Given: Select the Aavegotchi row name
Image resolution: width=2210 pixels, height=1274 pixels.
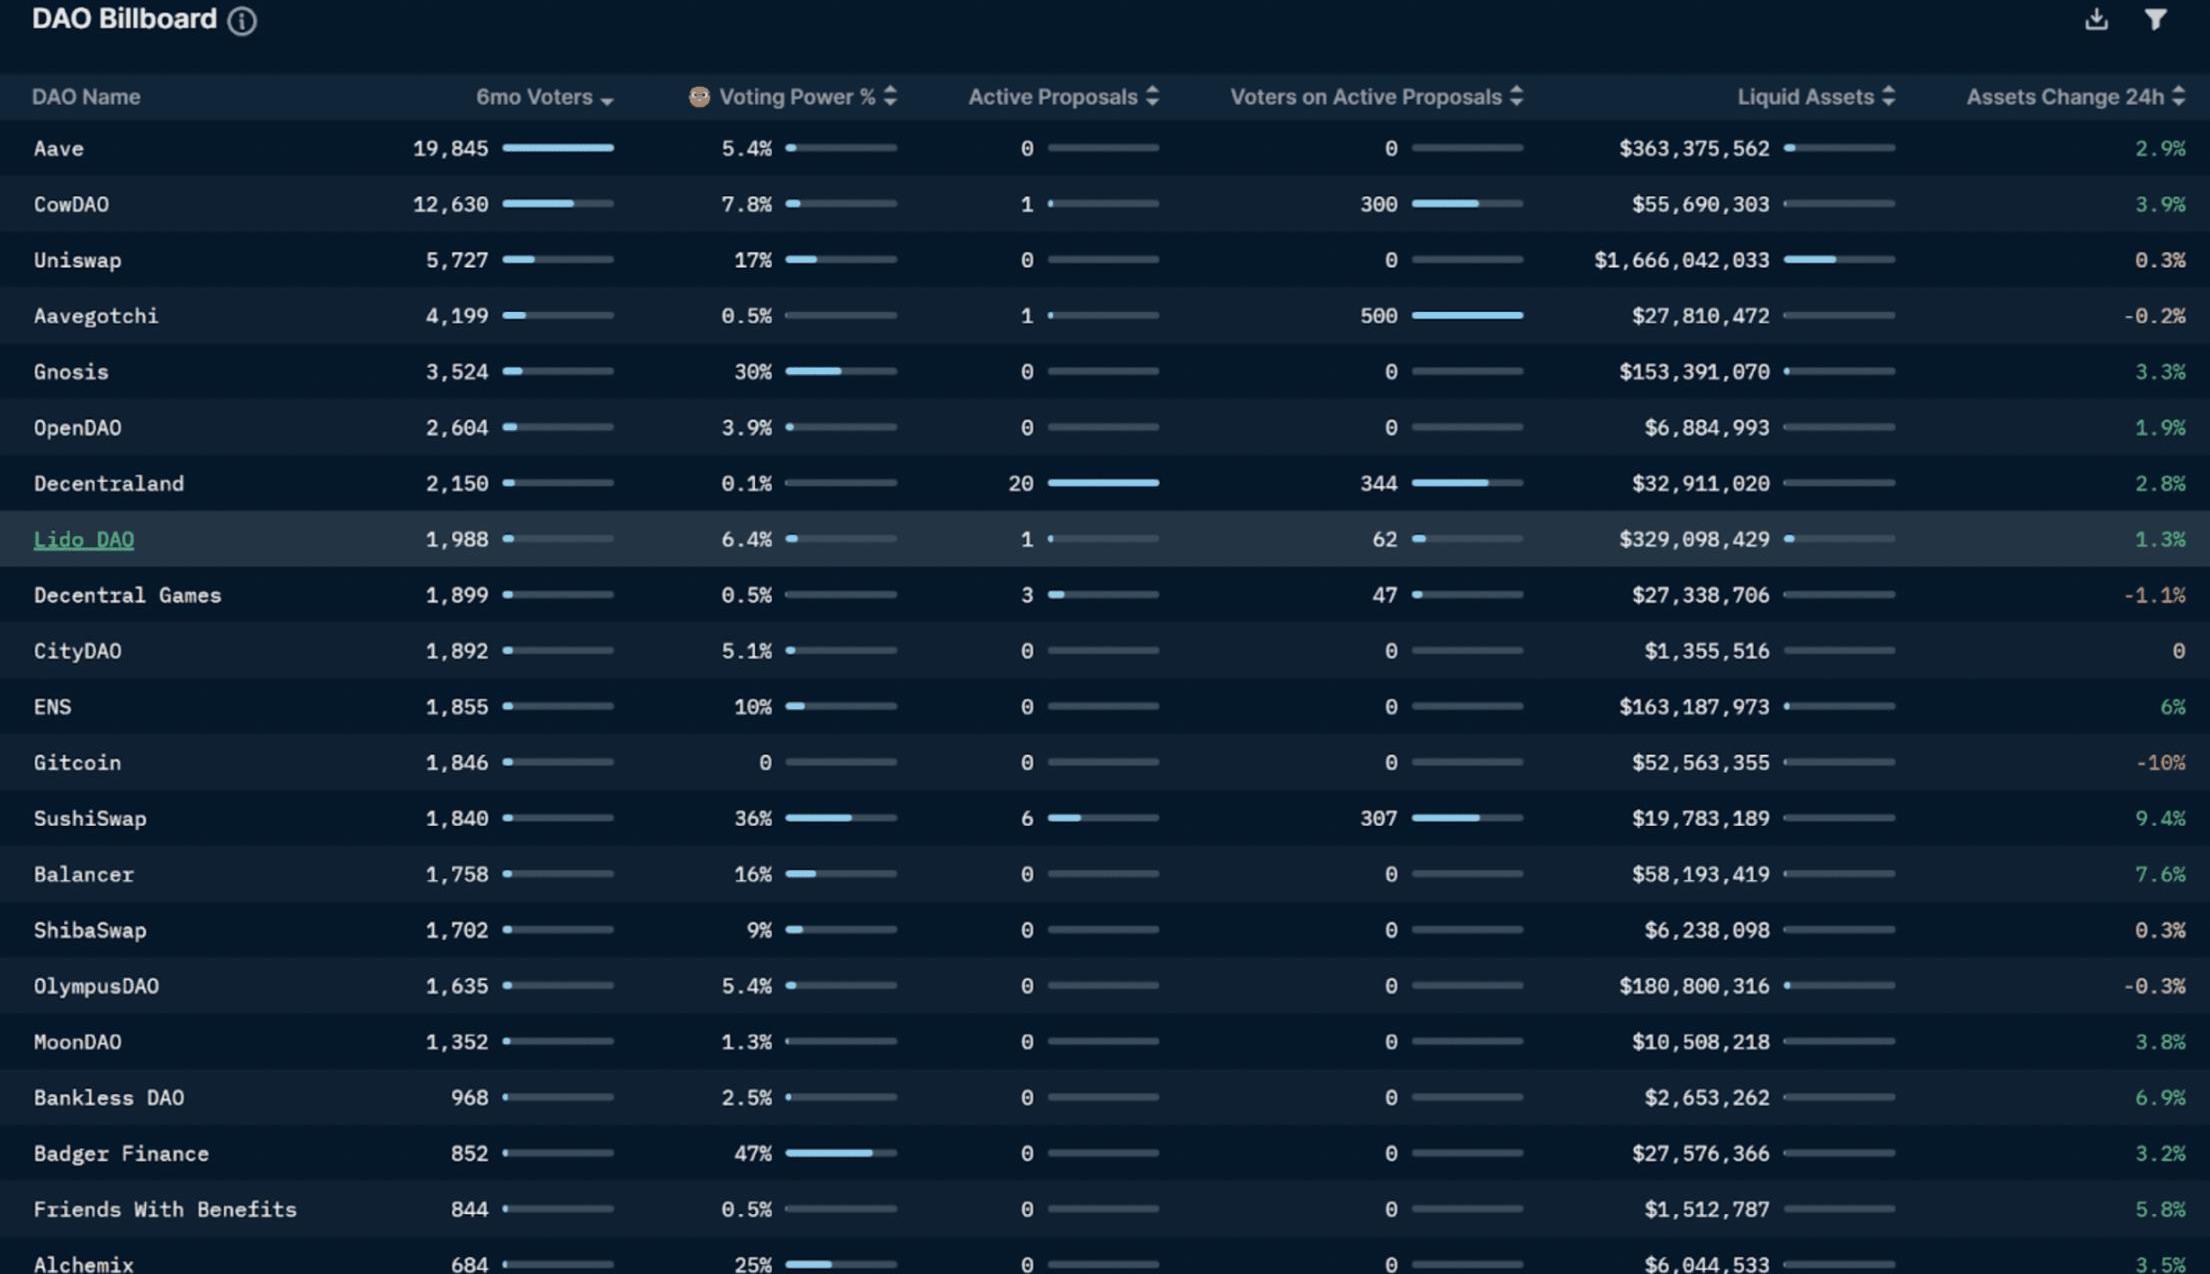Looking at the screenshot, I should coord(96,316).
